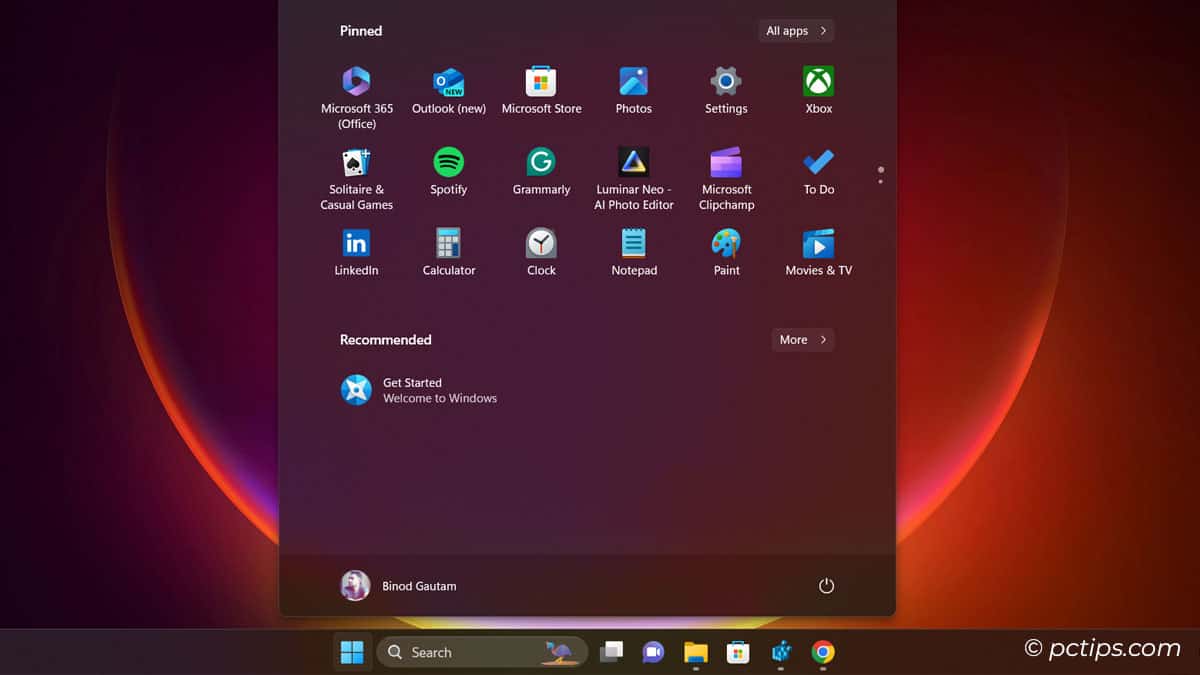Open Outlook (new)
1200x675 pixels.
click(x=448, y=82)
